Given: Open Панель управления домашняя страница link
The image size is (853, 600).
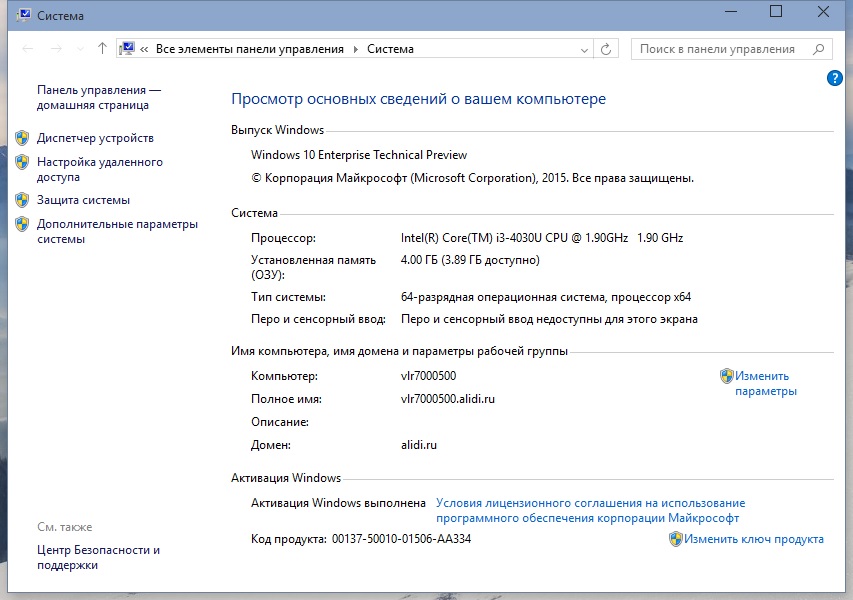Looking at the screenshot, I should pyautogui.click(x=98, y=97).
